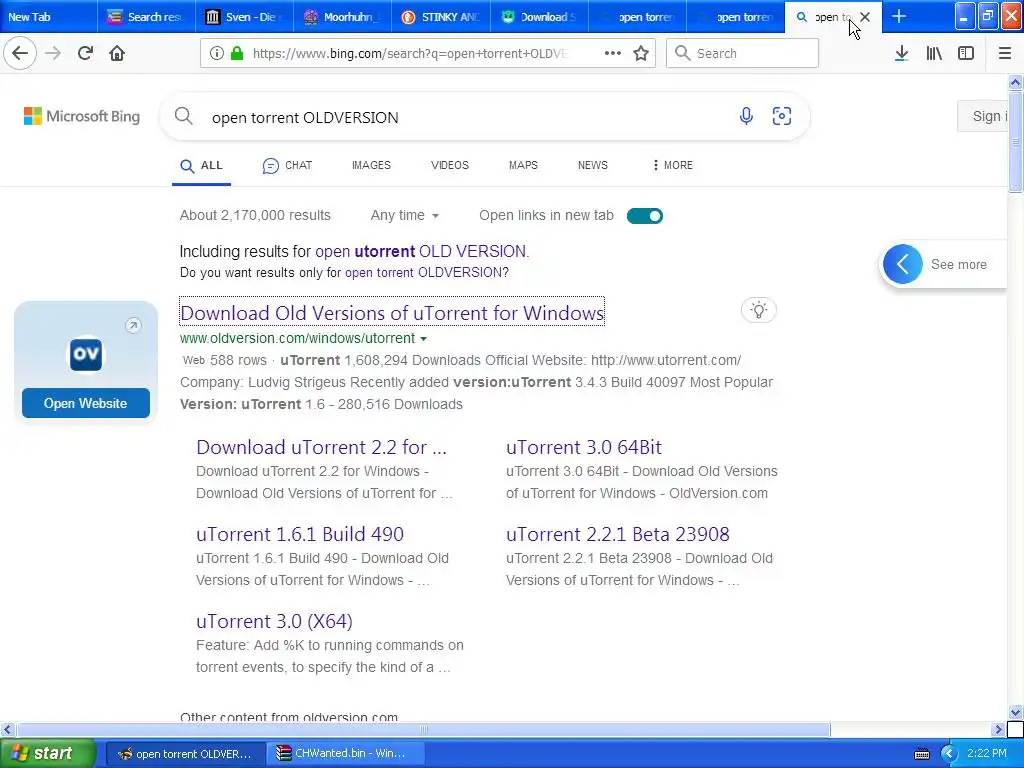
Task: Click open utorrent OLD VERSION suggestion link
Action: coord(421,251)
